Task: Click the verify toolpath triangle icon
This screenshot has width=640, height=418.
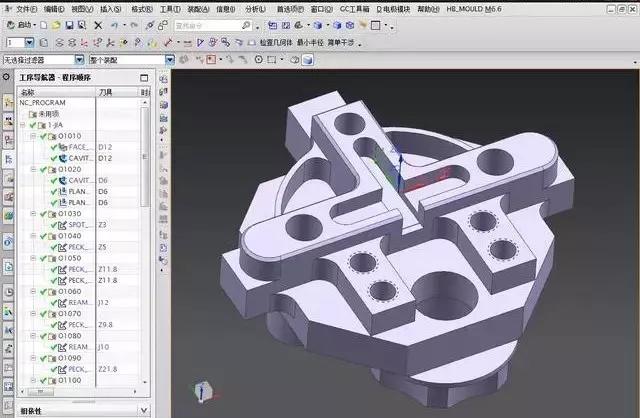Action: [200, 42]
